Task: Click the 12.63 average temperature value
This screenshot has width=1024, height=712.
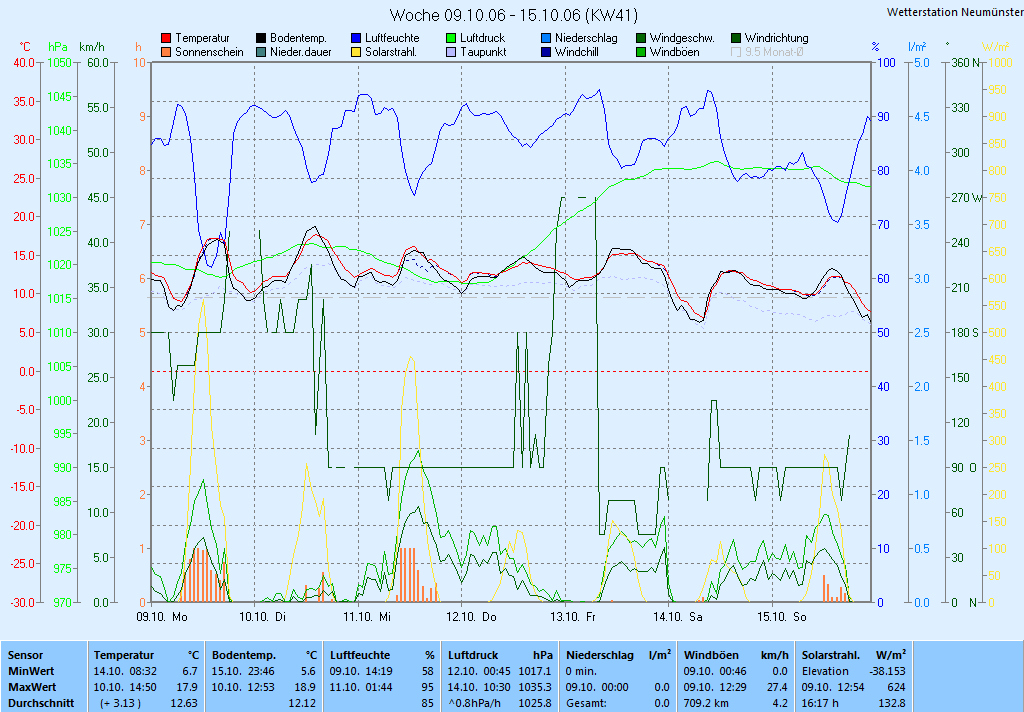Action: point(184,704)
